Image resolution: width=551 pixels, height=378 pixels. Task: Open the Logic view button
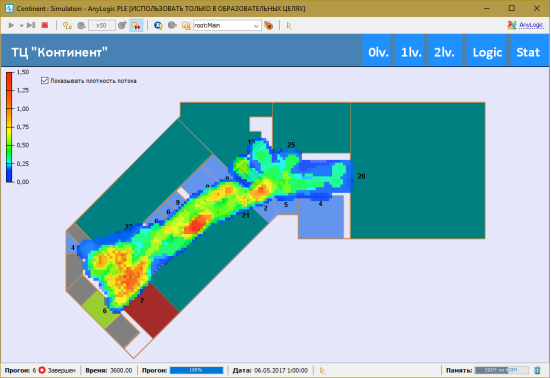pos(487,52)
